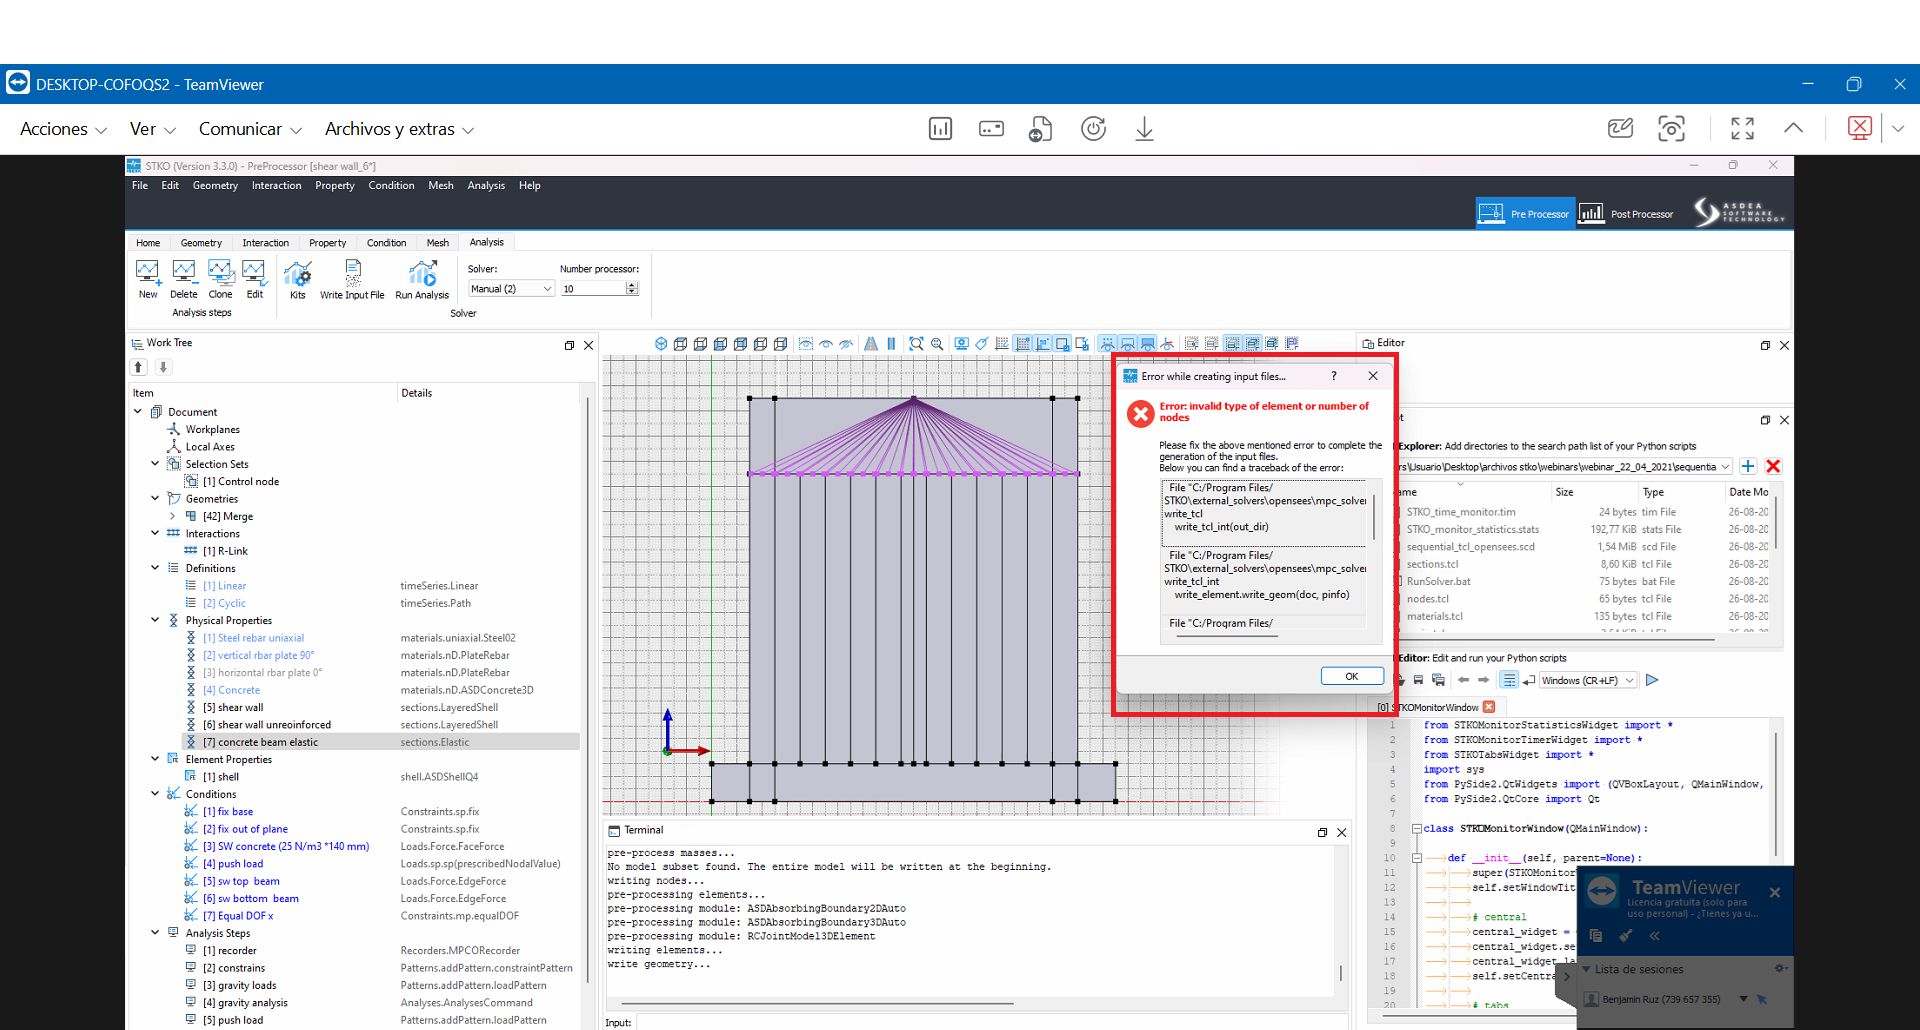Save the Python script in editor

coord(1418,680)
